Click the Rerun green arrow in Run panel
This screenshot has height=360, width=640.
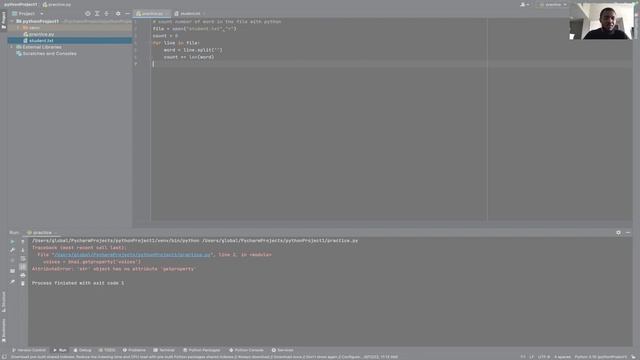12,241
